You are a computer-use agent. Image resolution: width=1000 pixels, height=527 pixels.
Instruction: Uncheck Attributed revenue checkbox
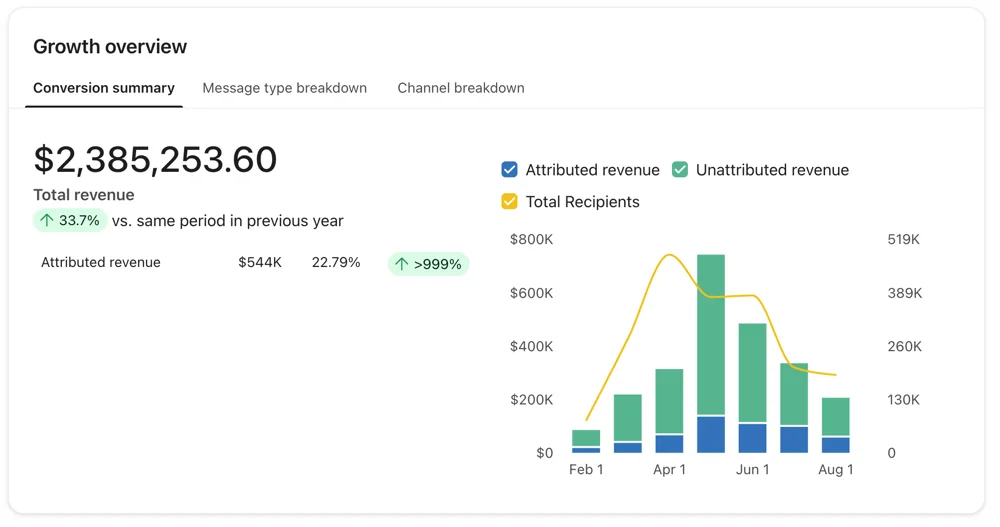pyautogui.click(x=510, y=170)
